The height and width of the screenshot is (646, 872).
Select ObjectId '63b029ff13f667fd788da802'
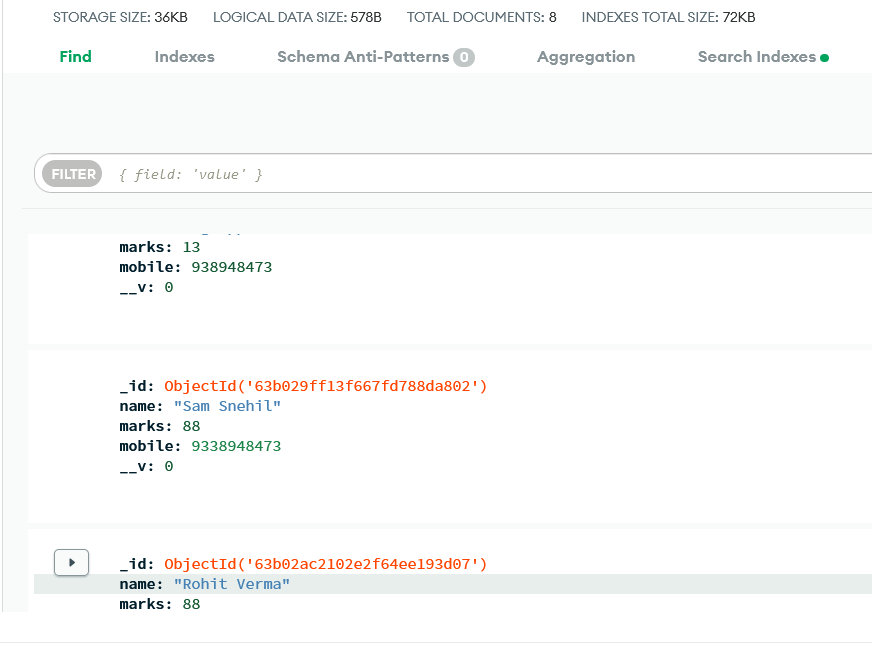pyautogui.click(x=326, y=386)
